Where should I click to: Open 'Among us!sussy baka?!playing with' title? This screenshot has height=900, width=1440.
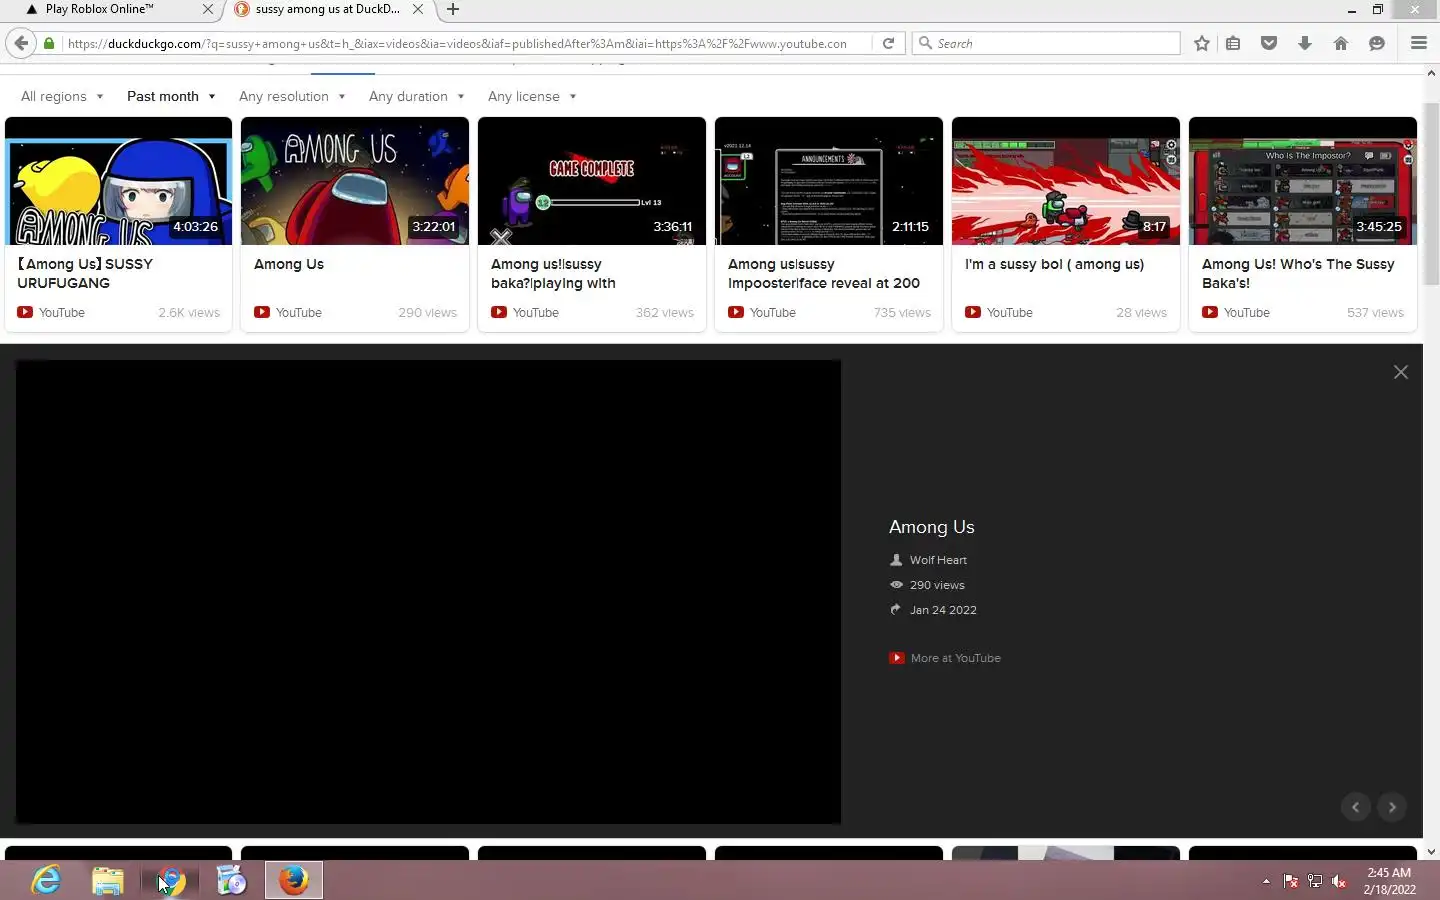pos(553,273)
